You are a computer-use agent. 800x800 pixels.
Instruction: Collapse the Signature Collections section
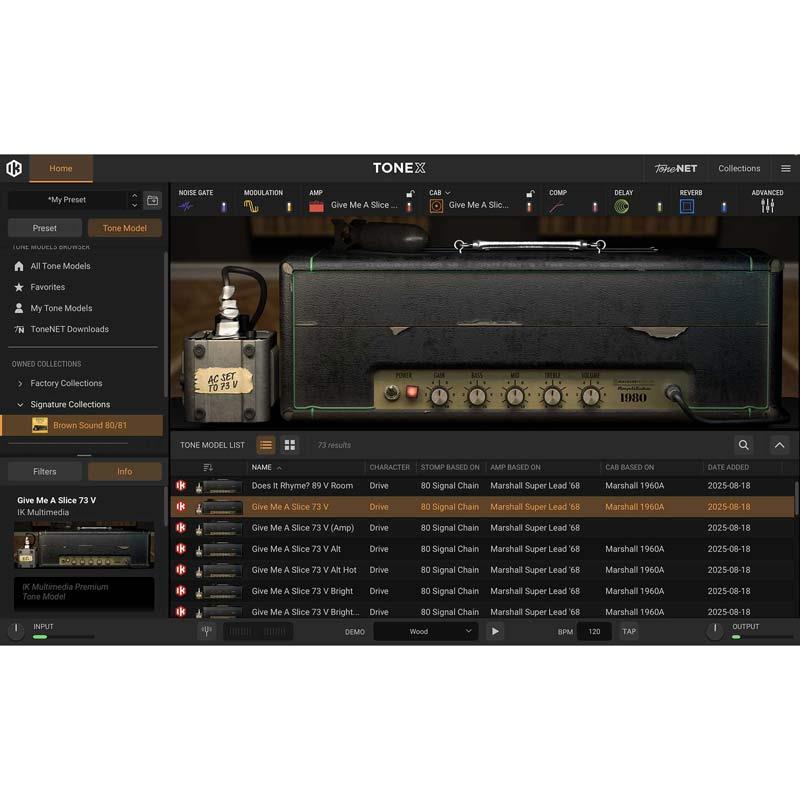[x=21, y=404]
